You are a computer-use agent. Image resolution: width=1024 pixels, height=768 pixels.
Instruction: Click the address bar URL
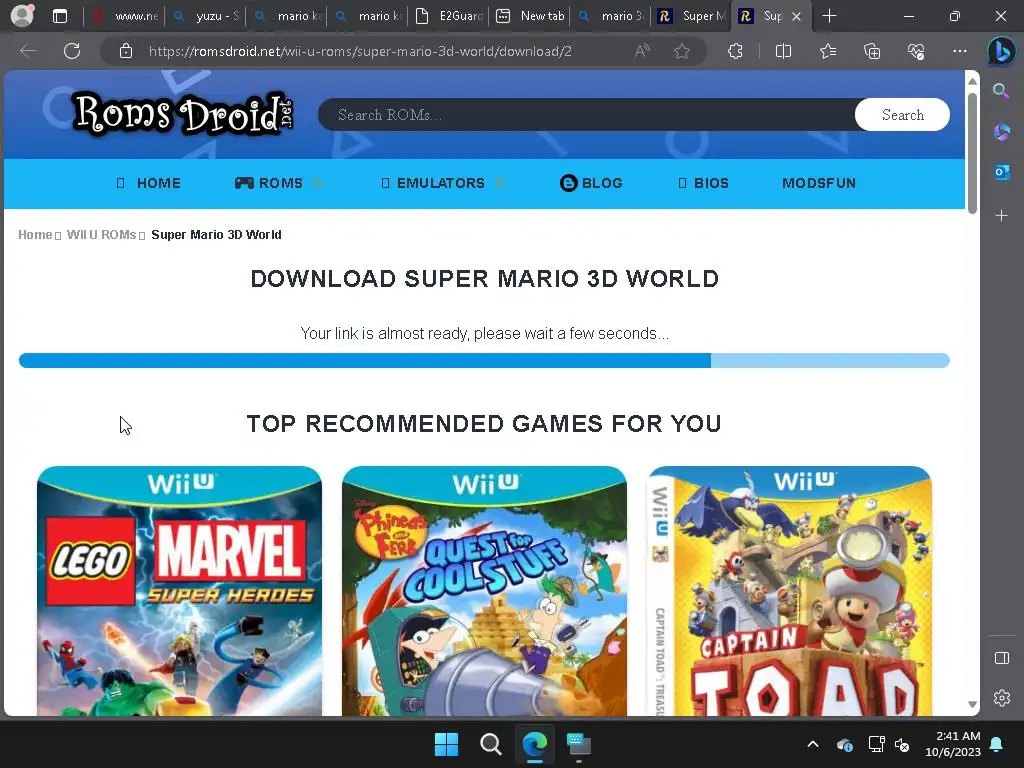(x=360, y=51)
